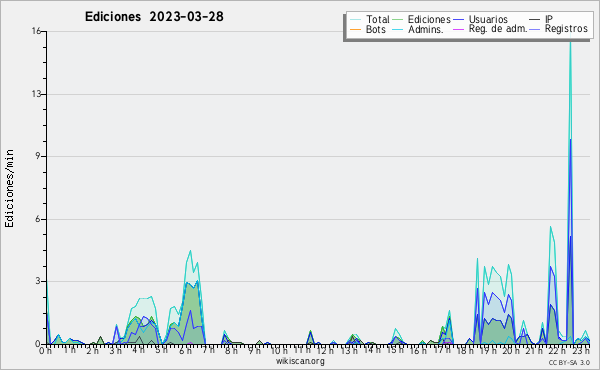Click the '0 h' x-axis label
This screenshot has width=600, height=370.
(x=45, y=351)
